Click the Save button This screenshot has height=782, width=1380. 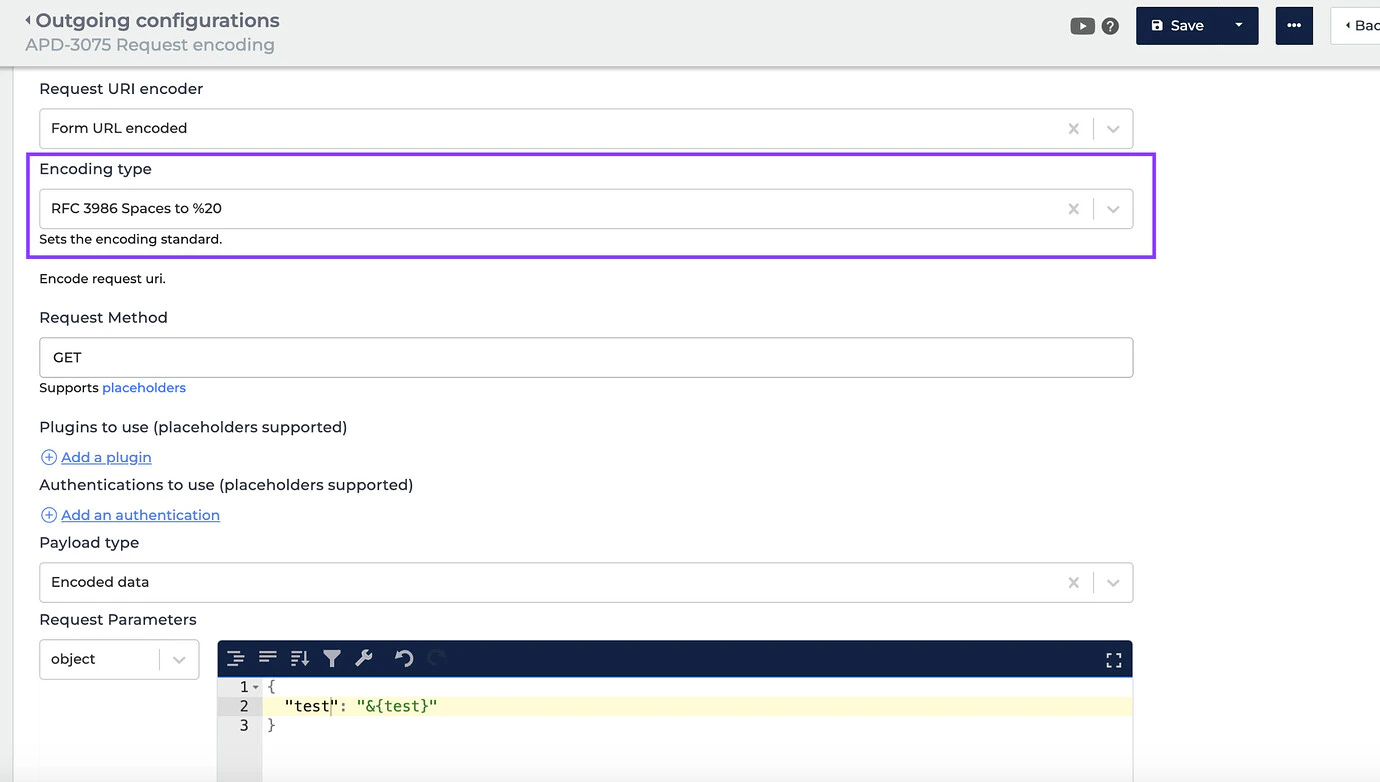1177,25
